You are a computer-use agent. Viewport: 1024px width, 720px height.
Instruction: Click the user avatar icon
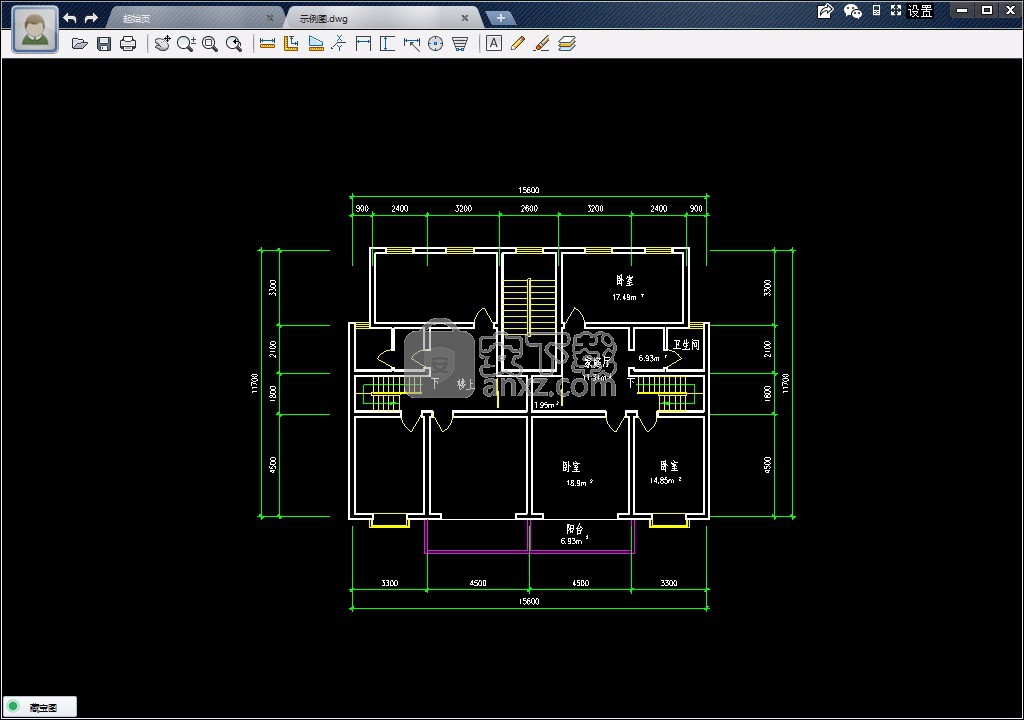(35, 29)
